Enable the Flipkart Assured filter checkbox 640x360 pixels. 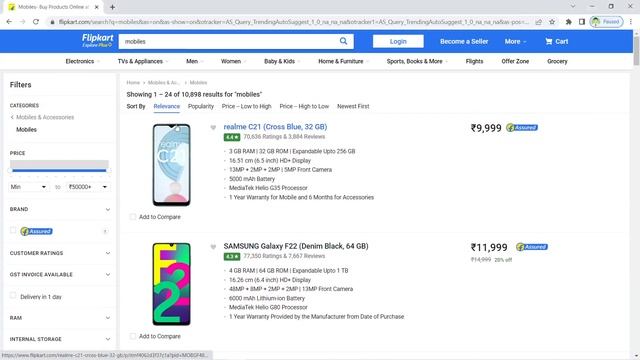[x=13, y=231]
